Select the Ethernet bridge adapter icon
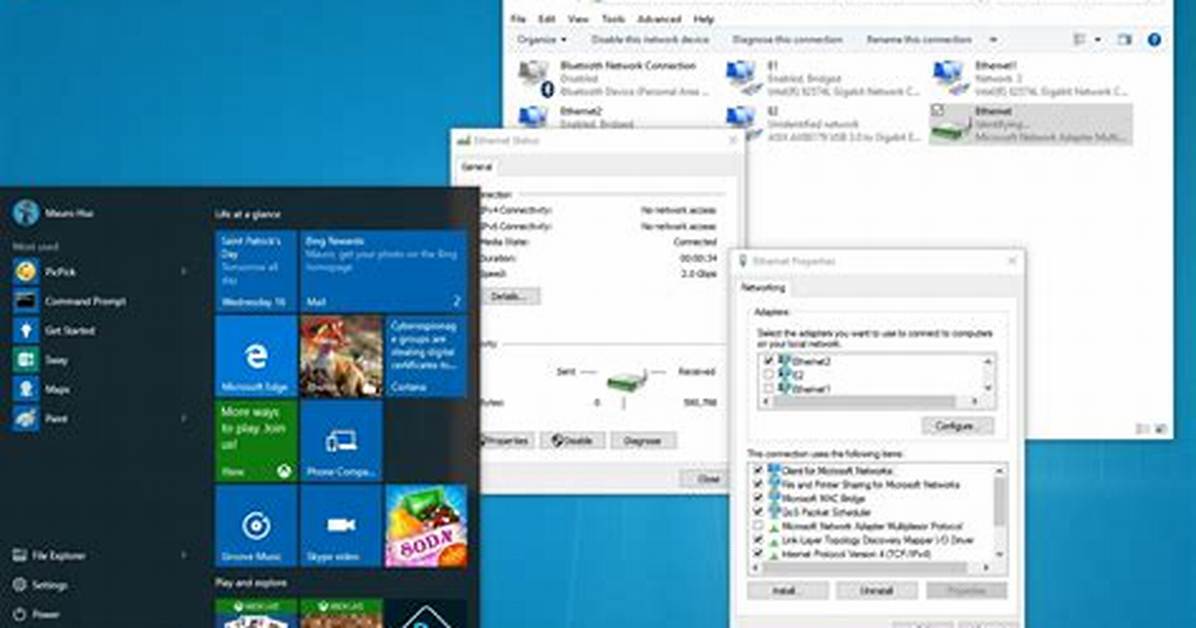Screen dimensions: 1196x628 pyautogui.click(x=949, y=126)
